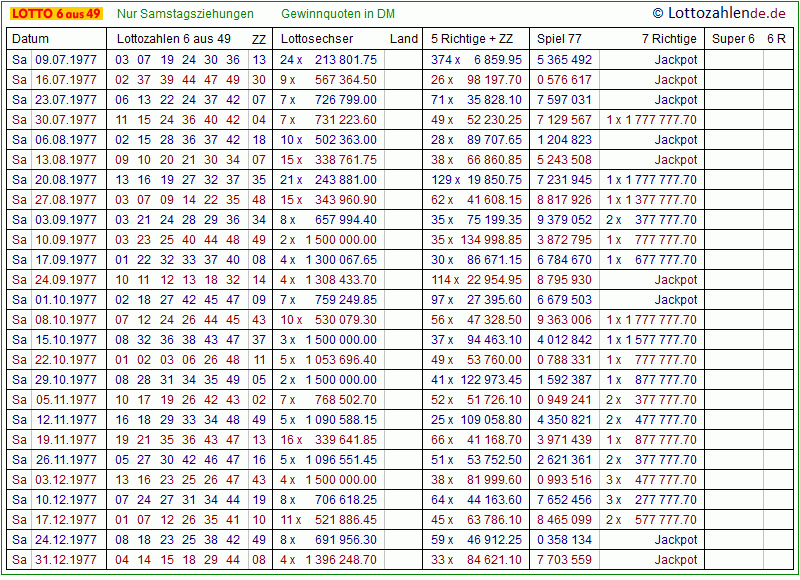Select the date 10.09.1977 cell
The width and height of the screenshot is (800, 580).
(66, 240)
